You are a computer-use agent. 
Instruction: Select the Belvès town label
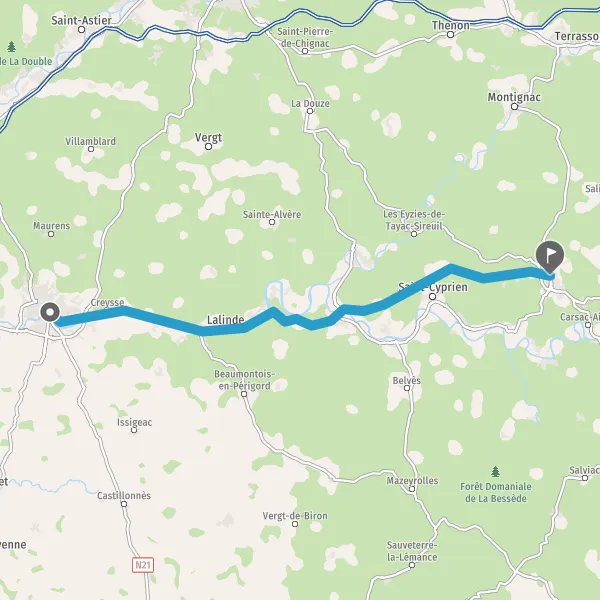407,380
